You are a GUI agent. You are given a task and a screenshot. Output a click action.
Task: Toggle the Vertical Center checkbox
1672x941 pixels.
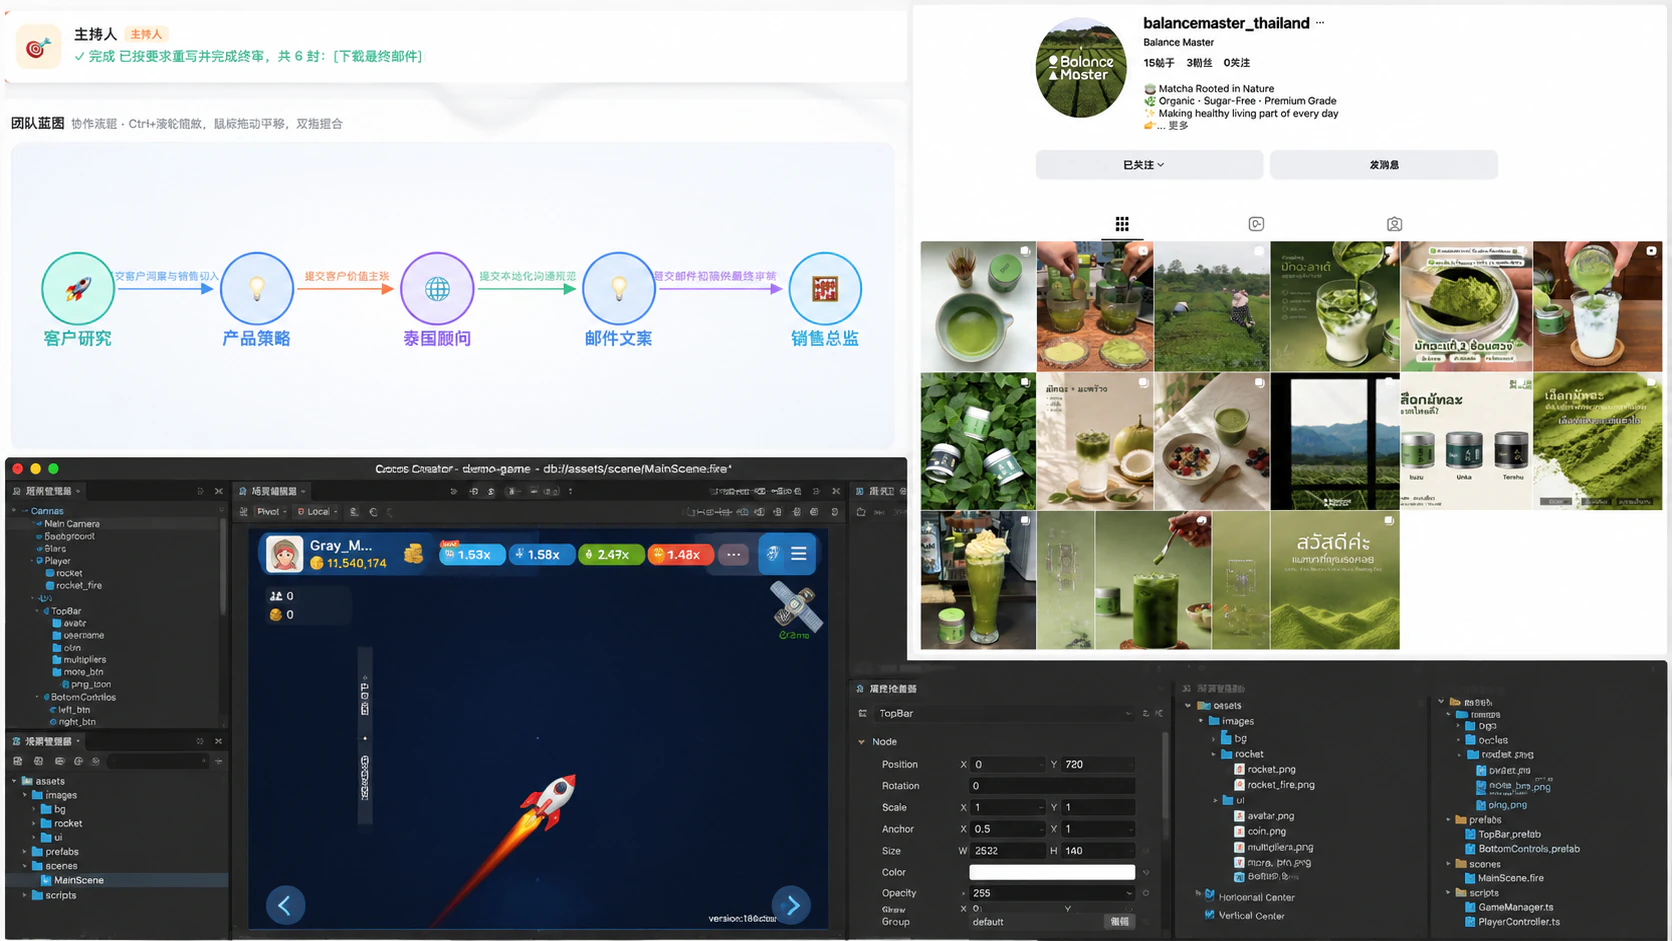pyautogui.click(x=1209, y=915)
